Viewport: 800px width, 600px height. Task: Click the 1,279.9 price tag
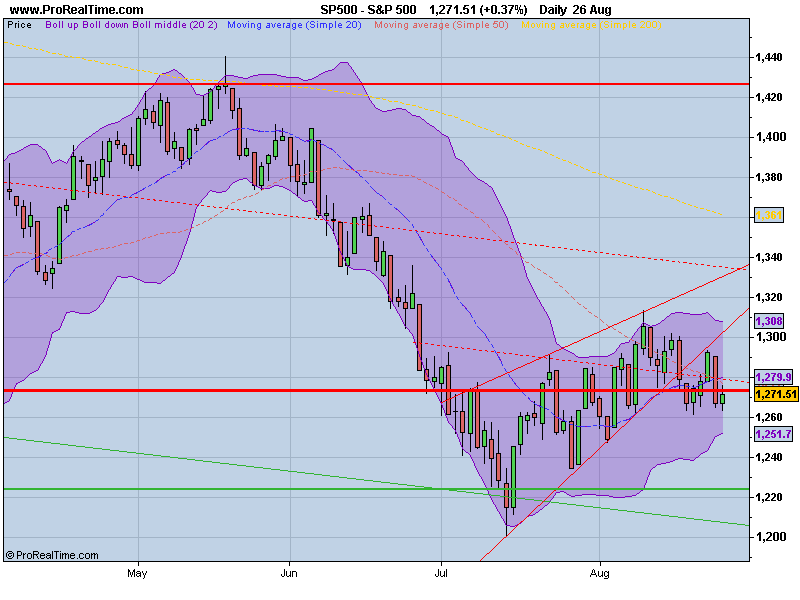(773, 377)
